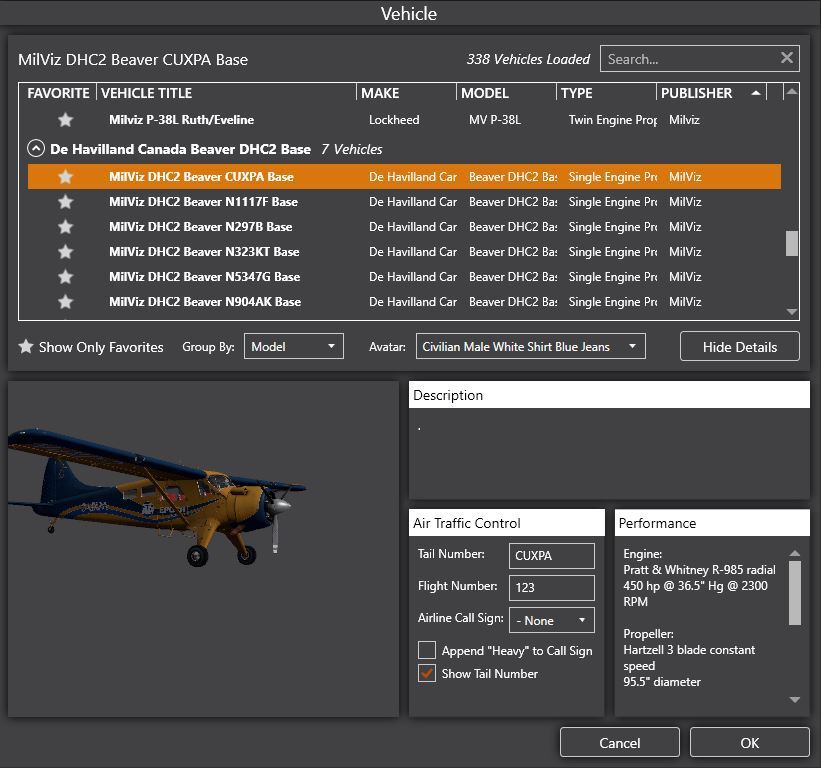Toggle favorite star for N1117F Base row
821x768 pixels.
click(x=65, y=202)
